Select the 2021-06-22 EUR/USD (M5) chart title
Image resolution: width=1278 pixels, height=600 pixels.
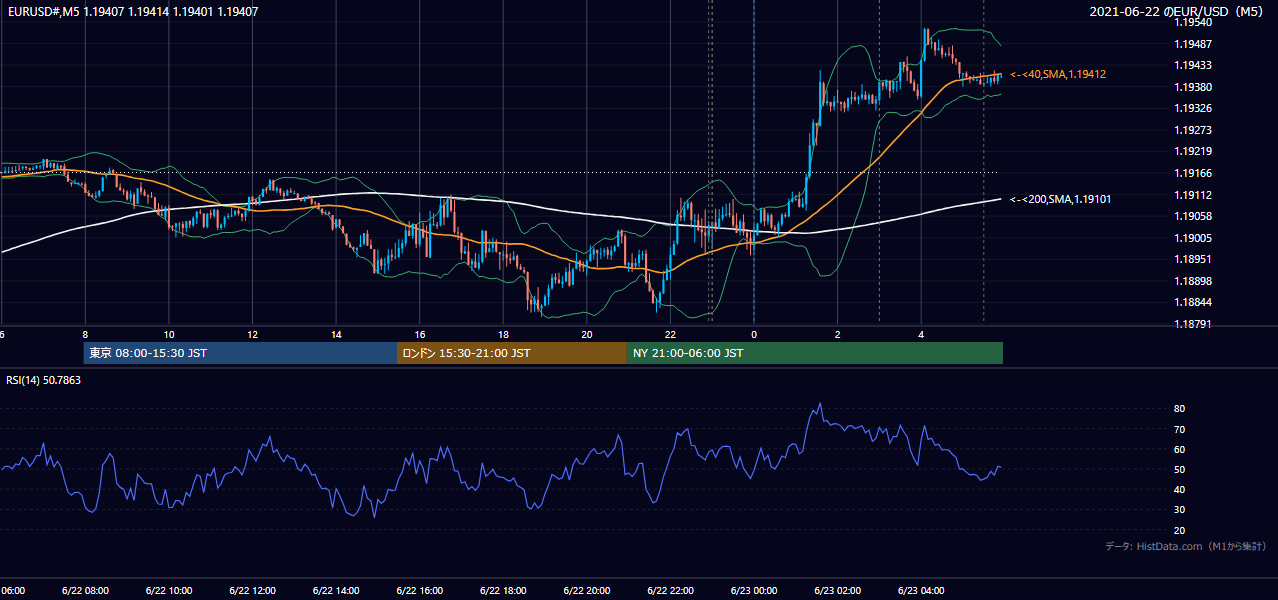[1178, 12]
